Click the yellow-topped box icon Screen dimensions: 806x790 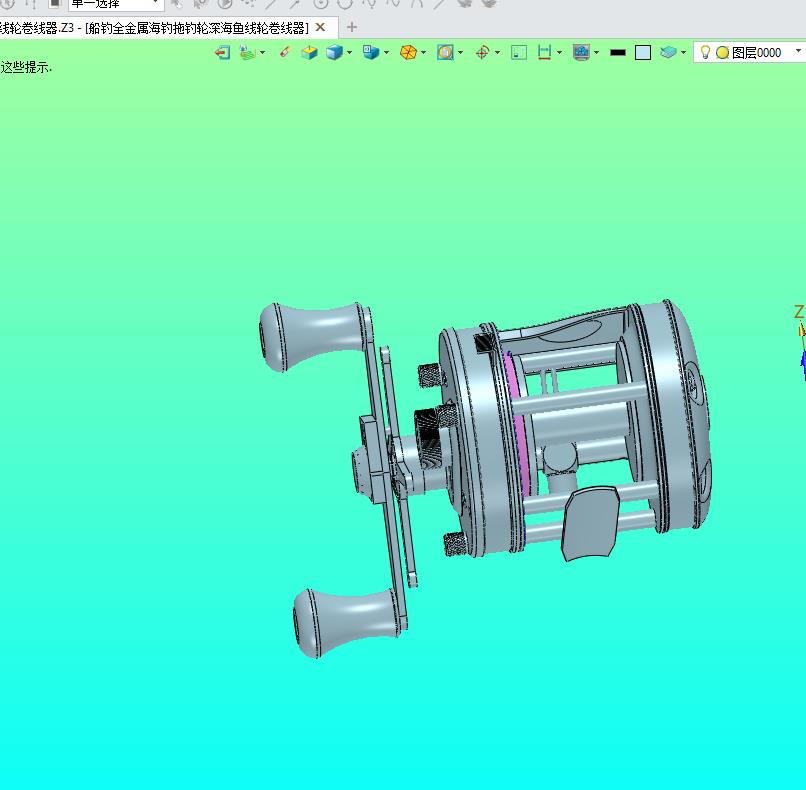[x=309, y=52]
